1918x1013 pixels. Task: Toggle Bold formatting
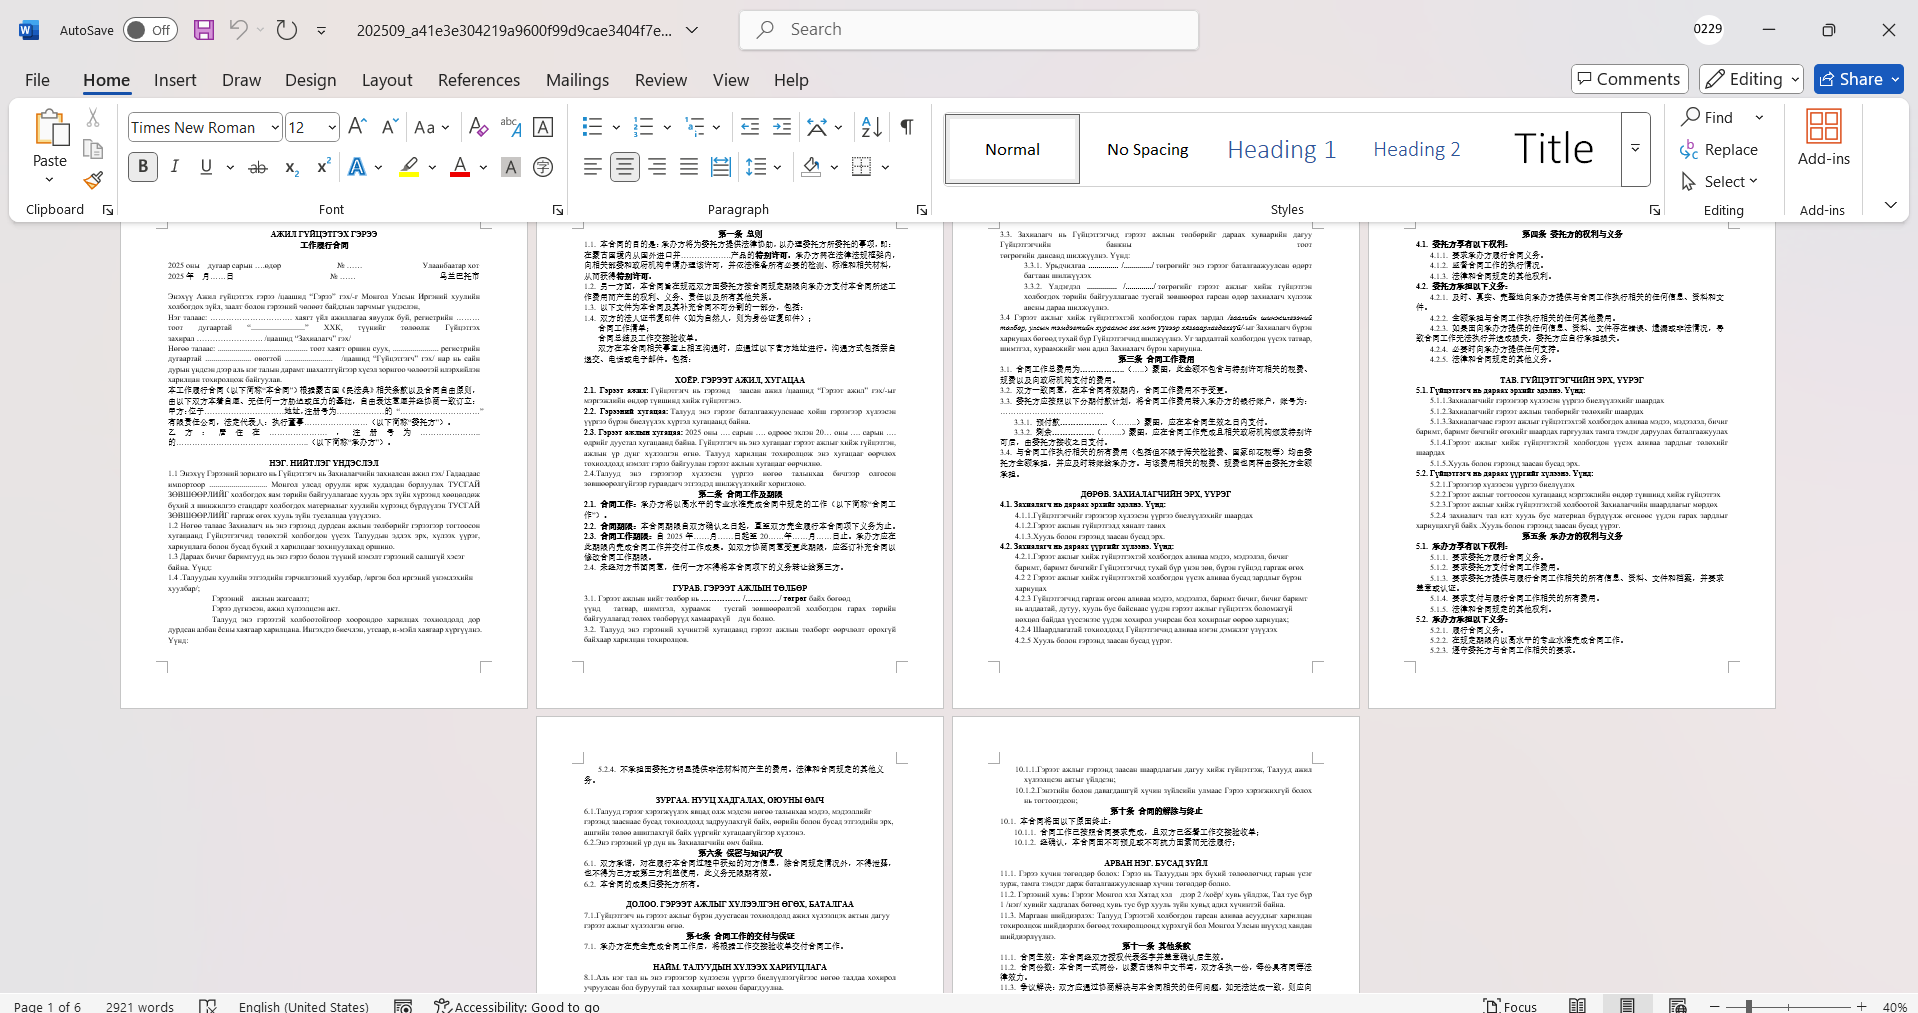[143, 167]
